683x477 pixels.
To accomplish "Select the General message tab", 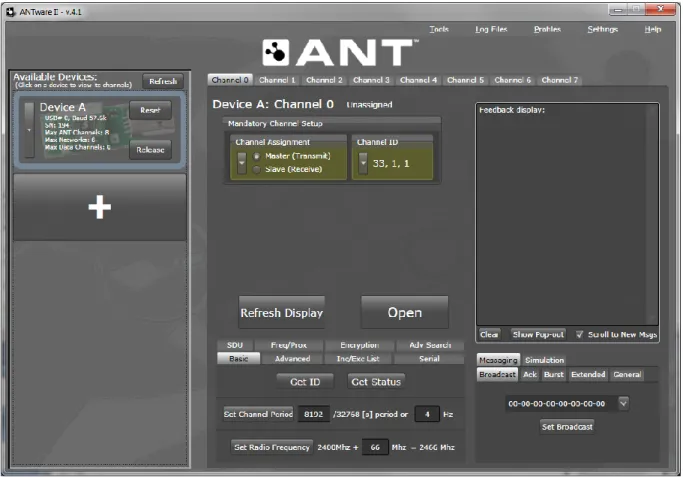I will tap(627, 375).
